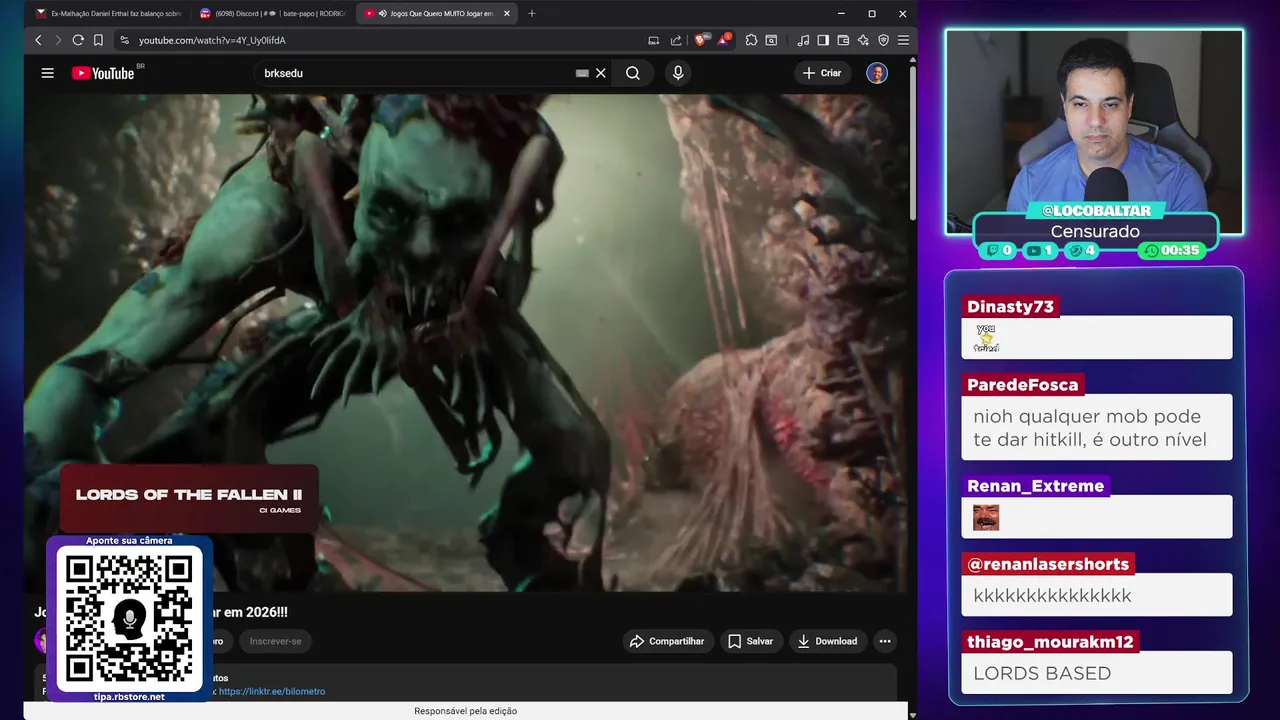
Task: Open site settings icon in address bar
Action: [x=124, y=40]
